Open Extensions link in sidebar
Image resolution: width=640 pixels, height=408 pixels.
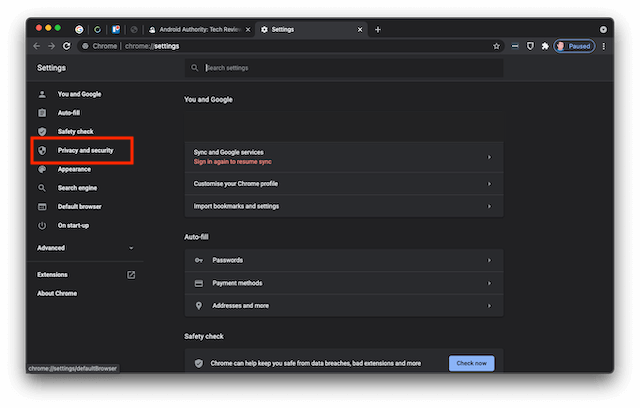pos(52,275)
